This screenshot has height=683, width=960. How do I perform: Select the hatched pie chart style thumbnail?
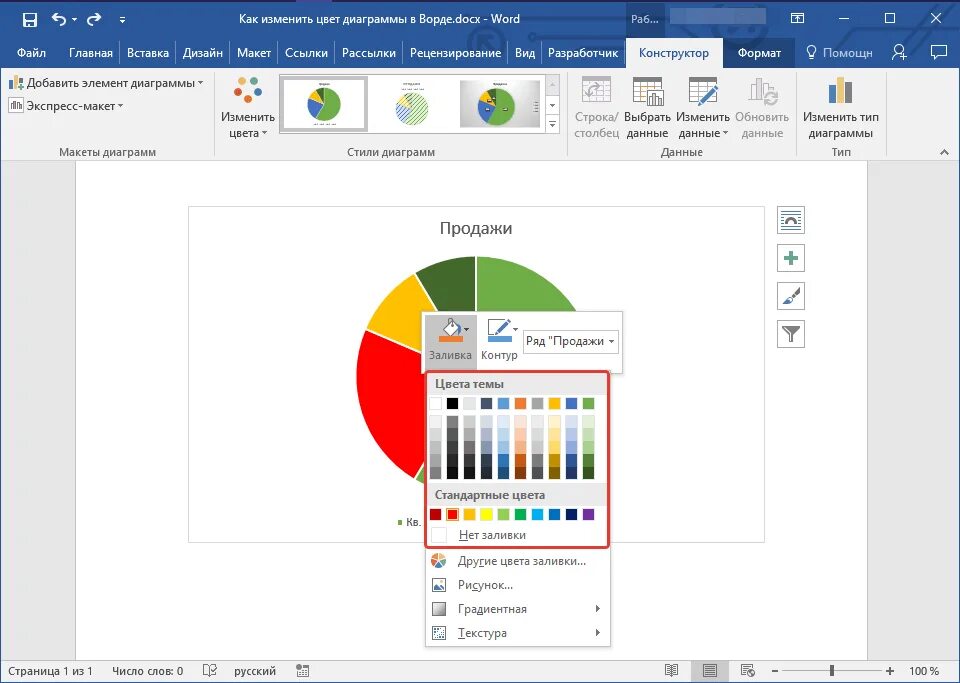412,104
